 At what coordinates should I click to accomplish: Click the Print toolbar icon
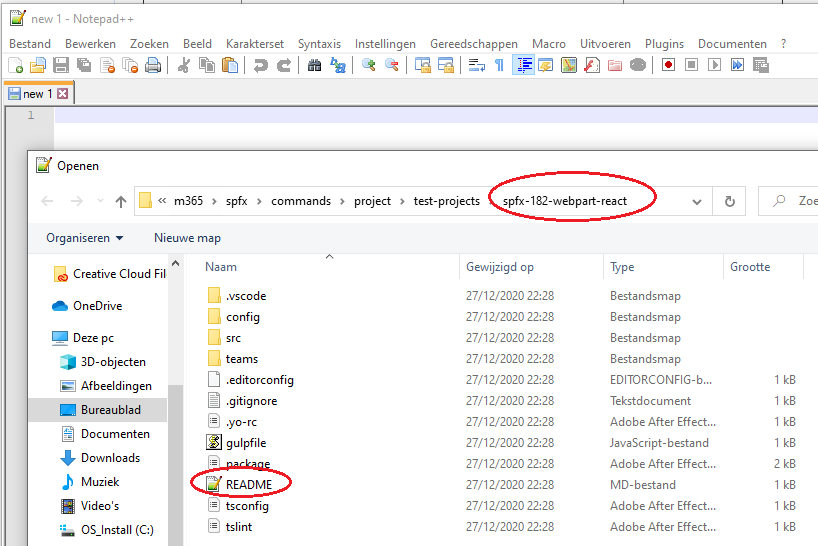click(x=153, y=65)
